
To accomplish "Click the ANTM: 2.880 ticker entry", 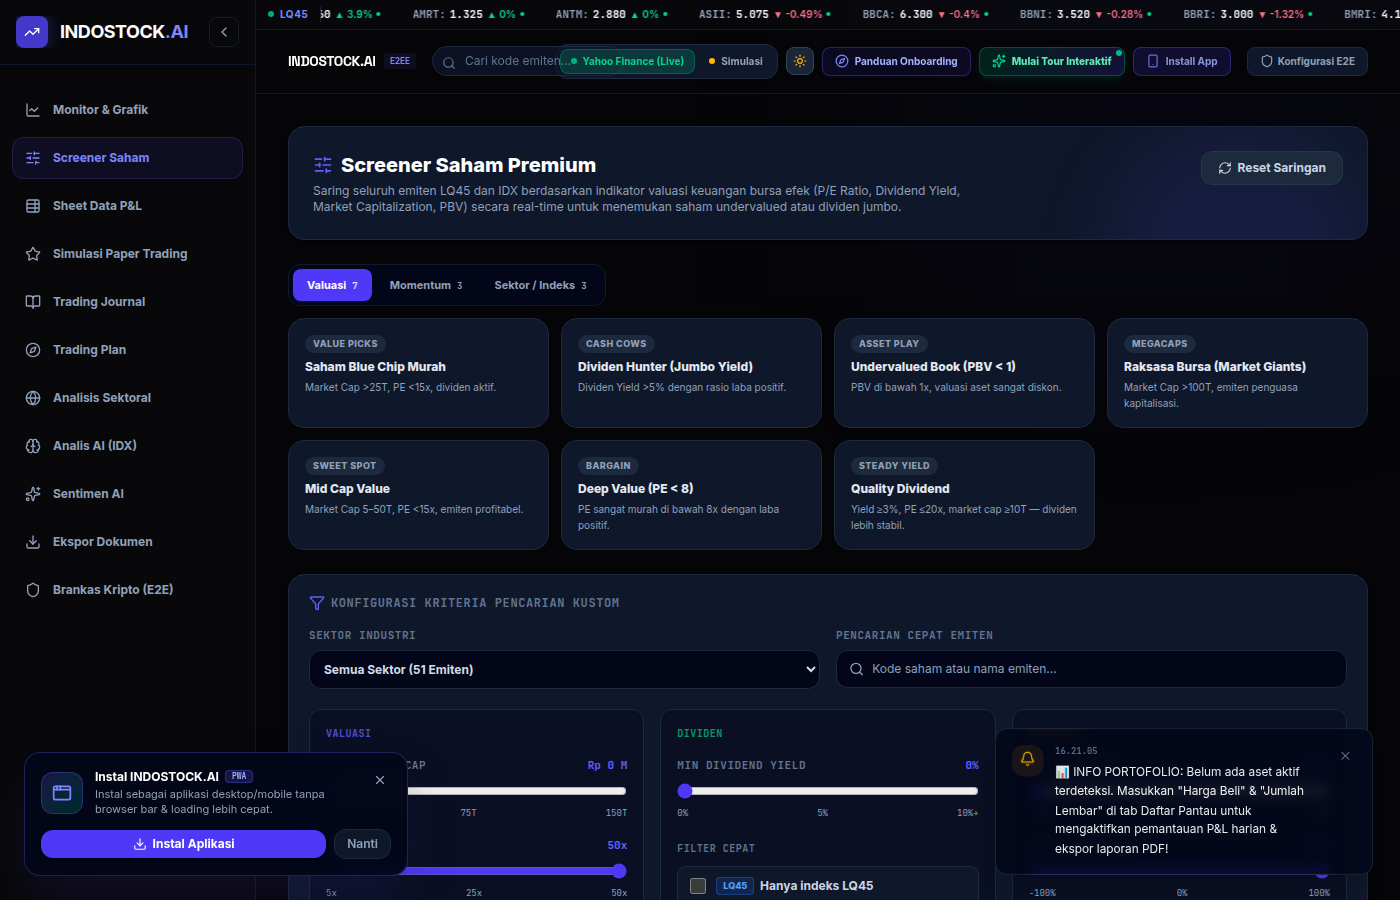I will pos(612,14).
